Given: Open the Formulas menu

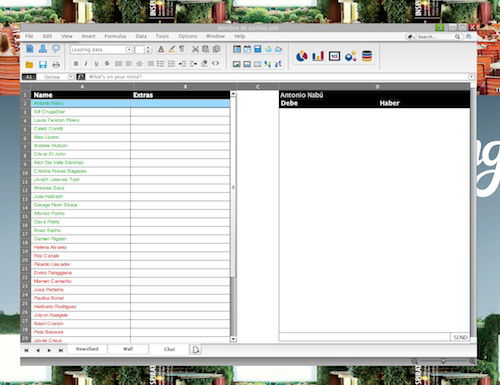Looking at the screenshot, I should 115,36.
